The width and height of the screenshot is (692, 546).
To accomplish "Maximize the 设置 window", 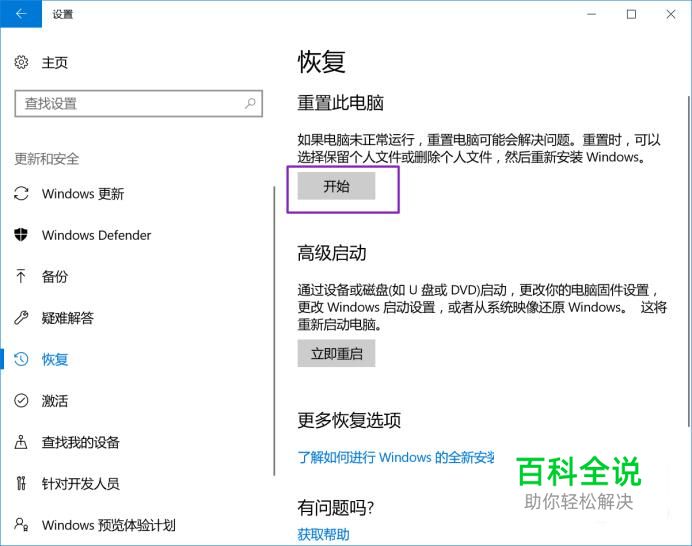I will 631,14.
